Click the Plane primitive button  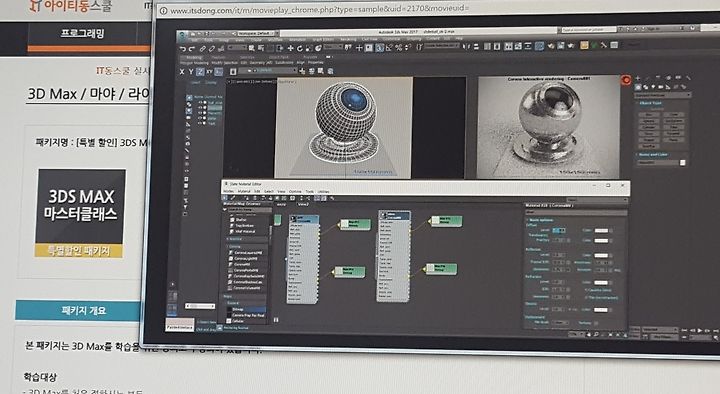[674, 140]
